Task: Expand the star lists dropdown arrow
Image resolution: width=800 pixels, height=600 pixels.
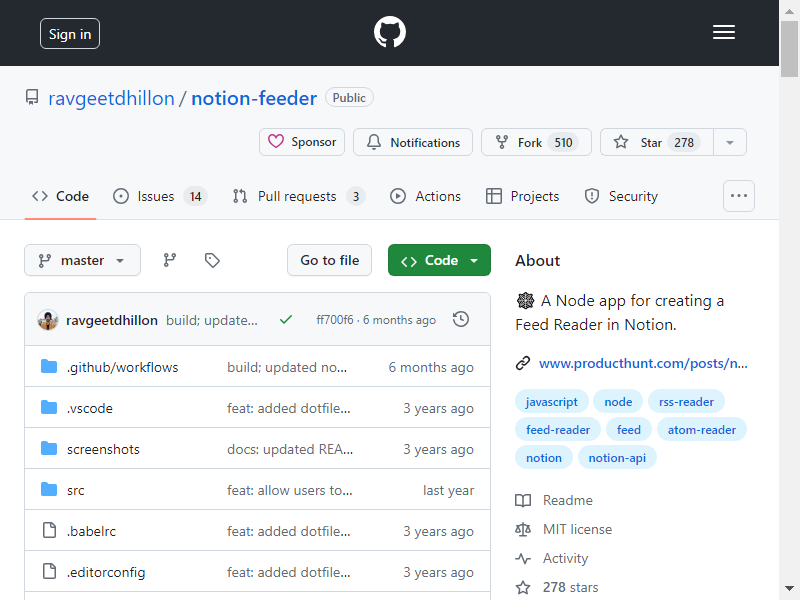Action: coord(730,142)
